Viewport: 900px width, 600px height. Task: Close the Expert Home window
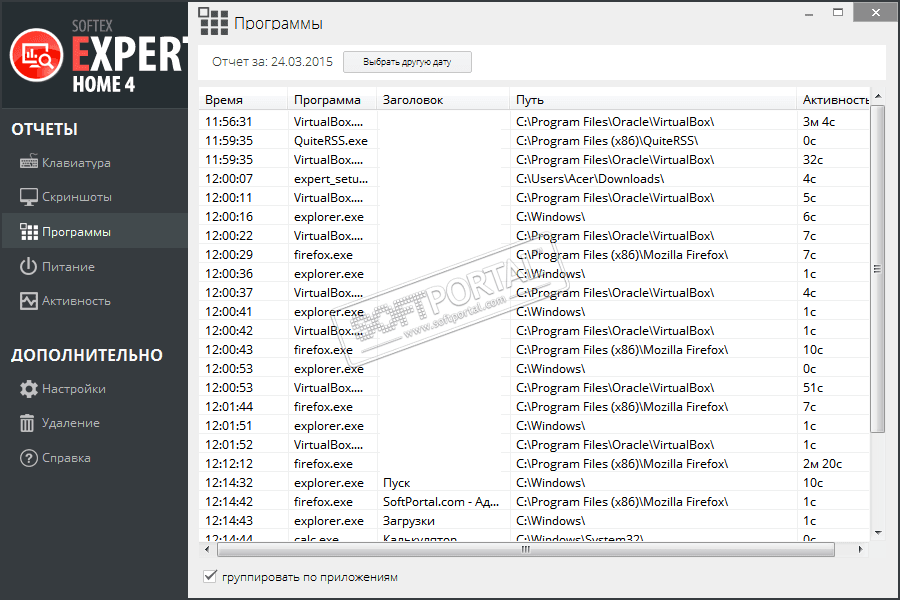pyautogui.click(x=875, y=12)
